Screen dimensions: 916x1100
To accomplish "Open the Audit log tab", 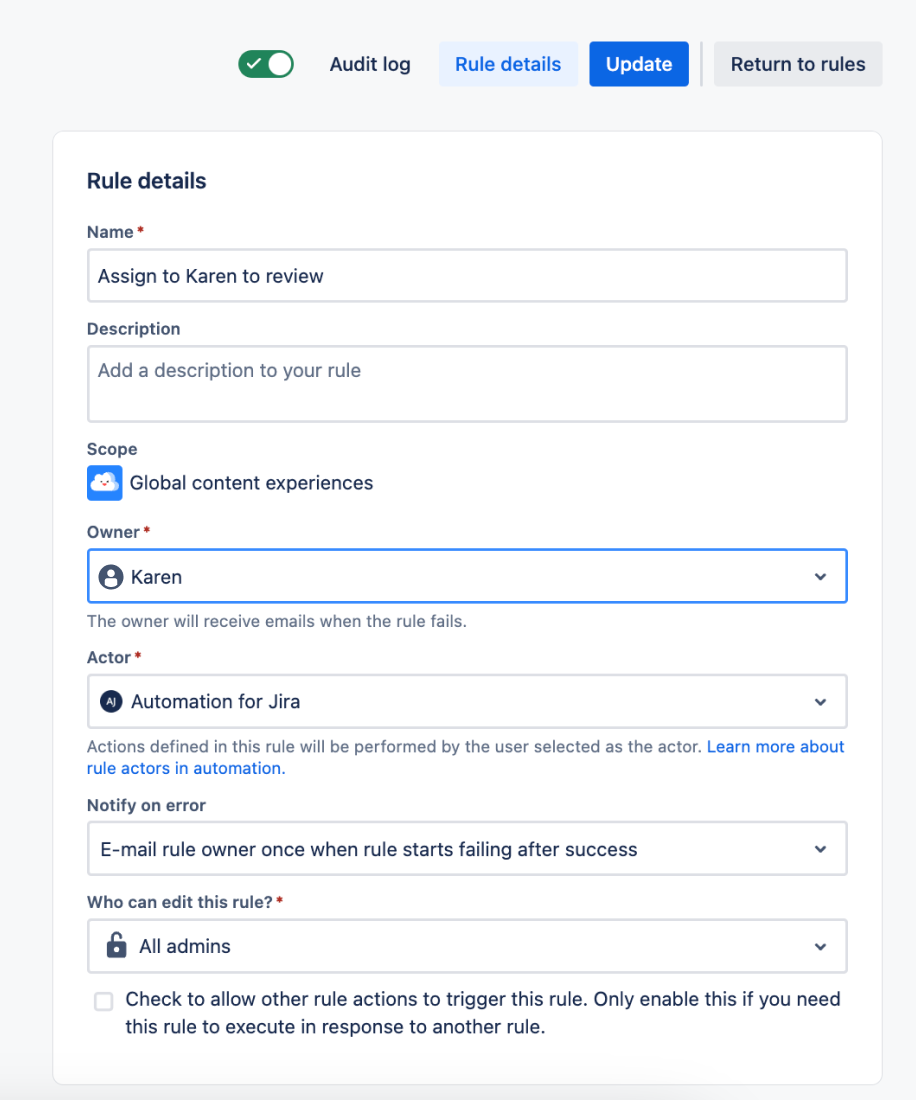I will tap(370, 64).
